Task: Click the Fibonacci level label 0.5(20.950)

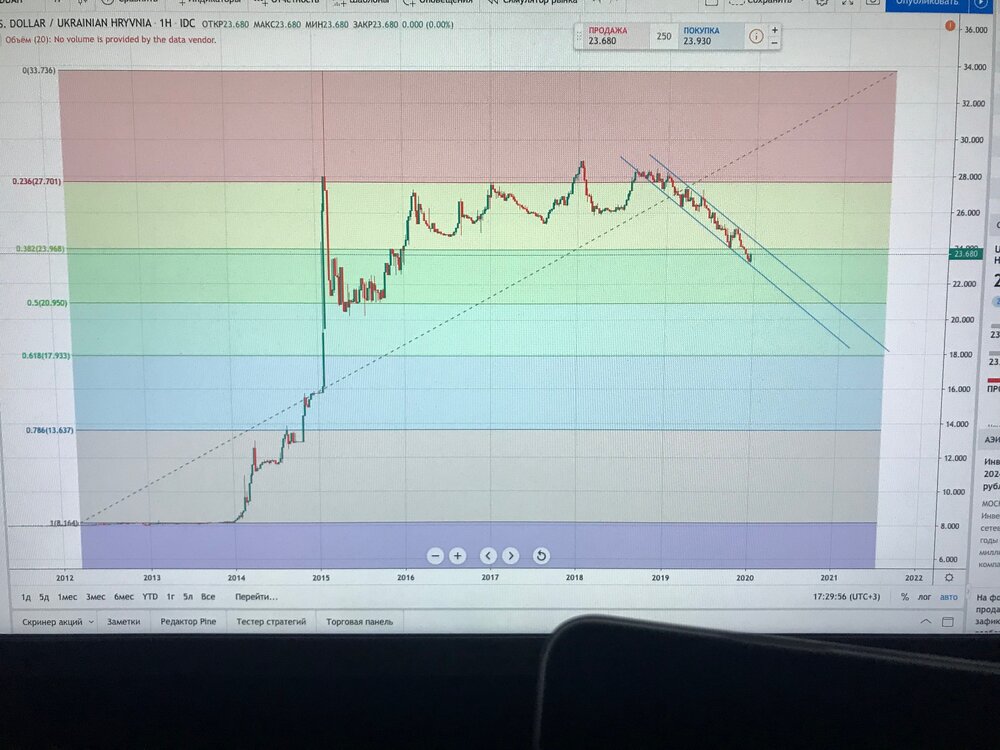Action: click(x=47, y=303)
